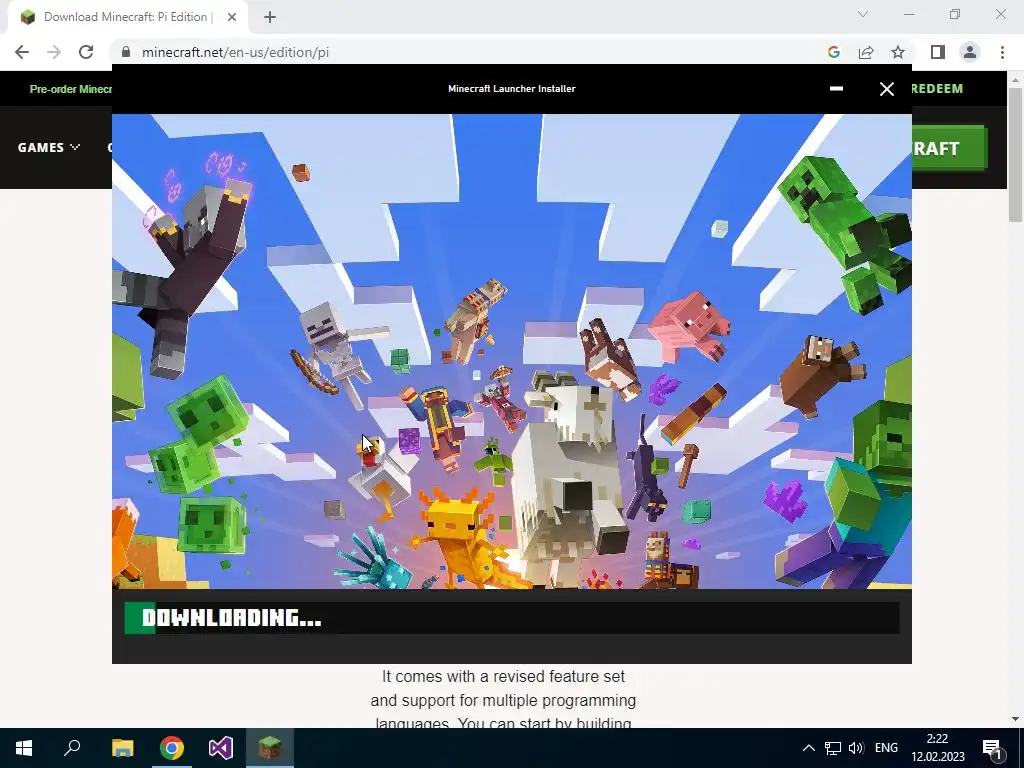The width and height of the screenshot is (1024, 768).
Task: Open the Windows Start menu
Action: tap(24, 748)
